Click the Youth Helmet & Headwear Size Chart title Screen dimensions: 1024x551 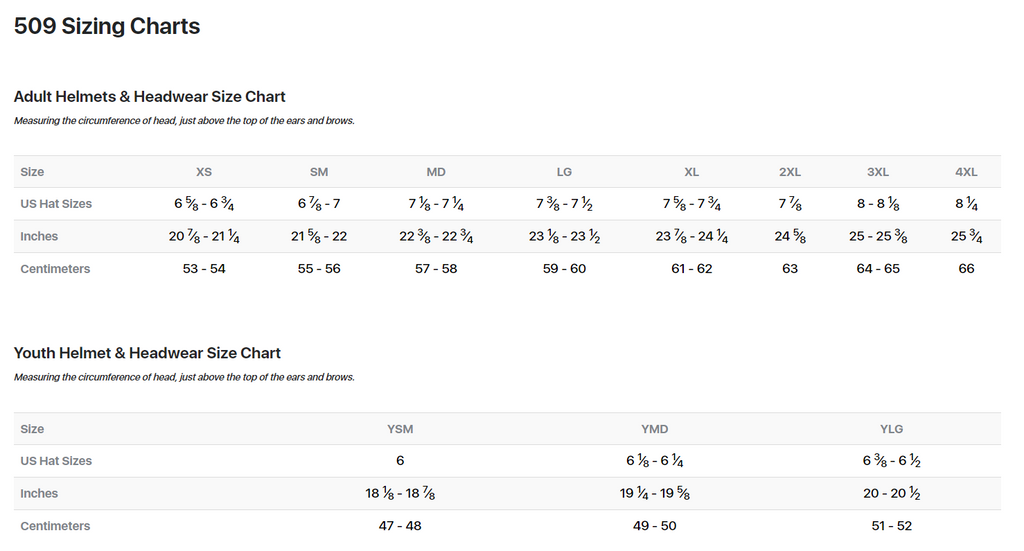point(147,353)
